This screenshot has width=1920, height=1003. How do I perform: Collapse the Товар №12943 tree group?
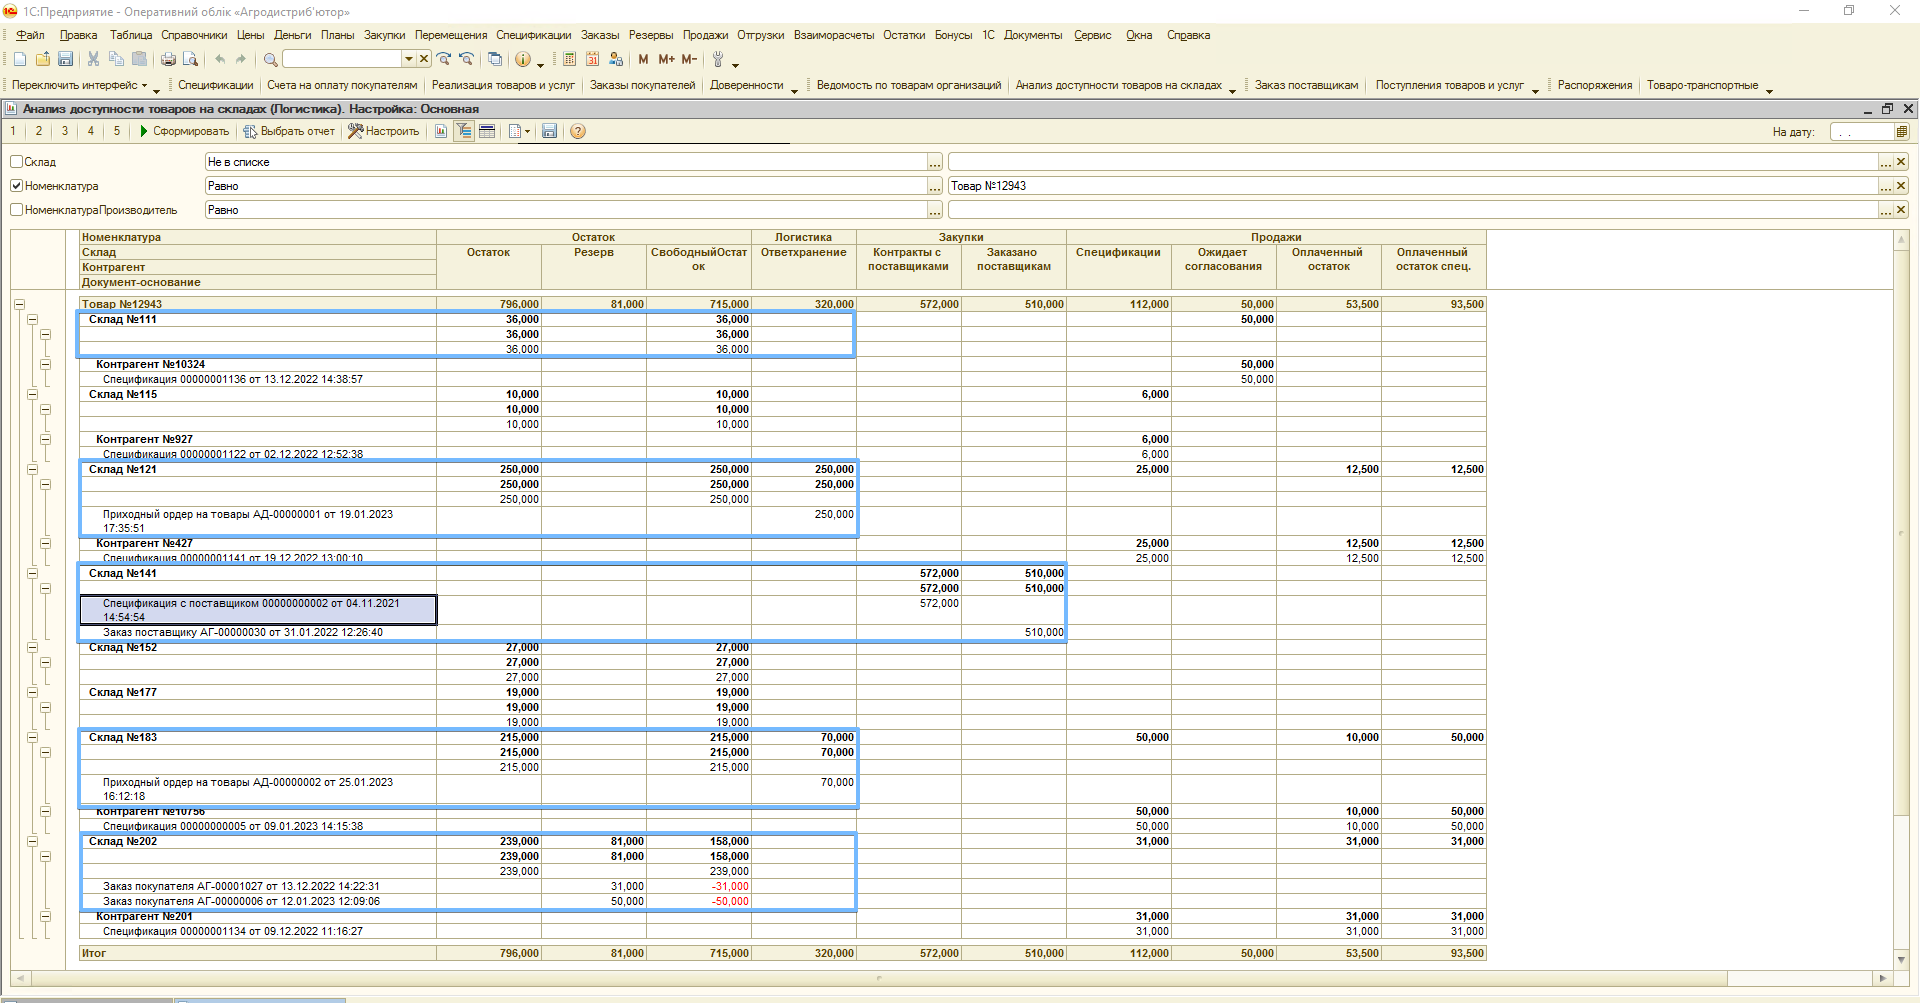pos(19,305)
